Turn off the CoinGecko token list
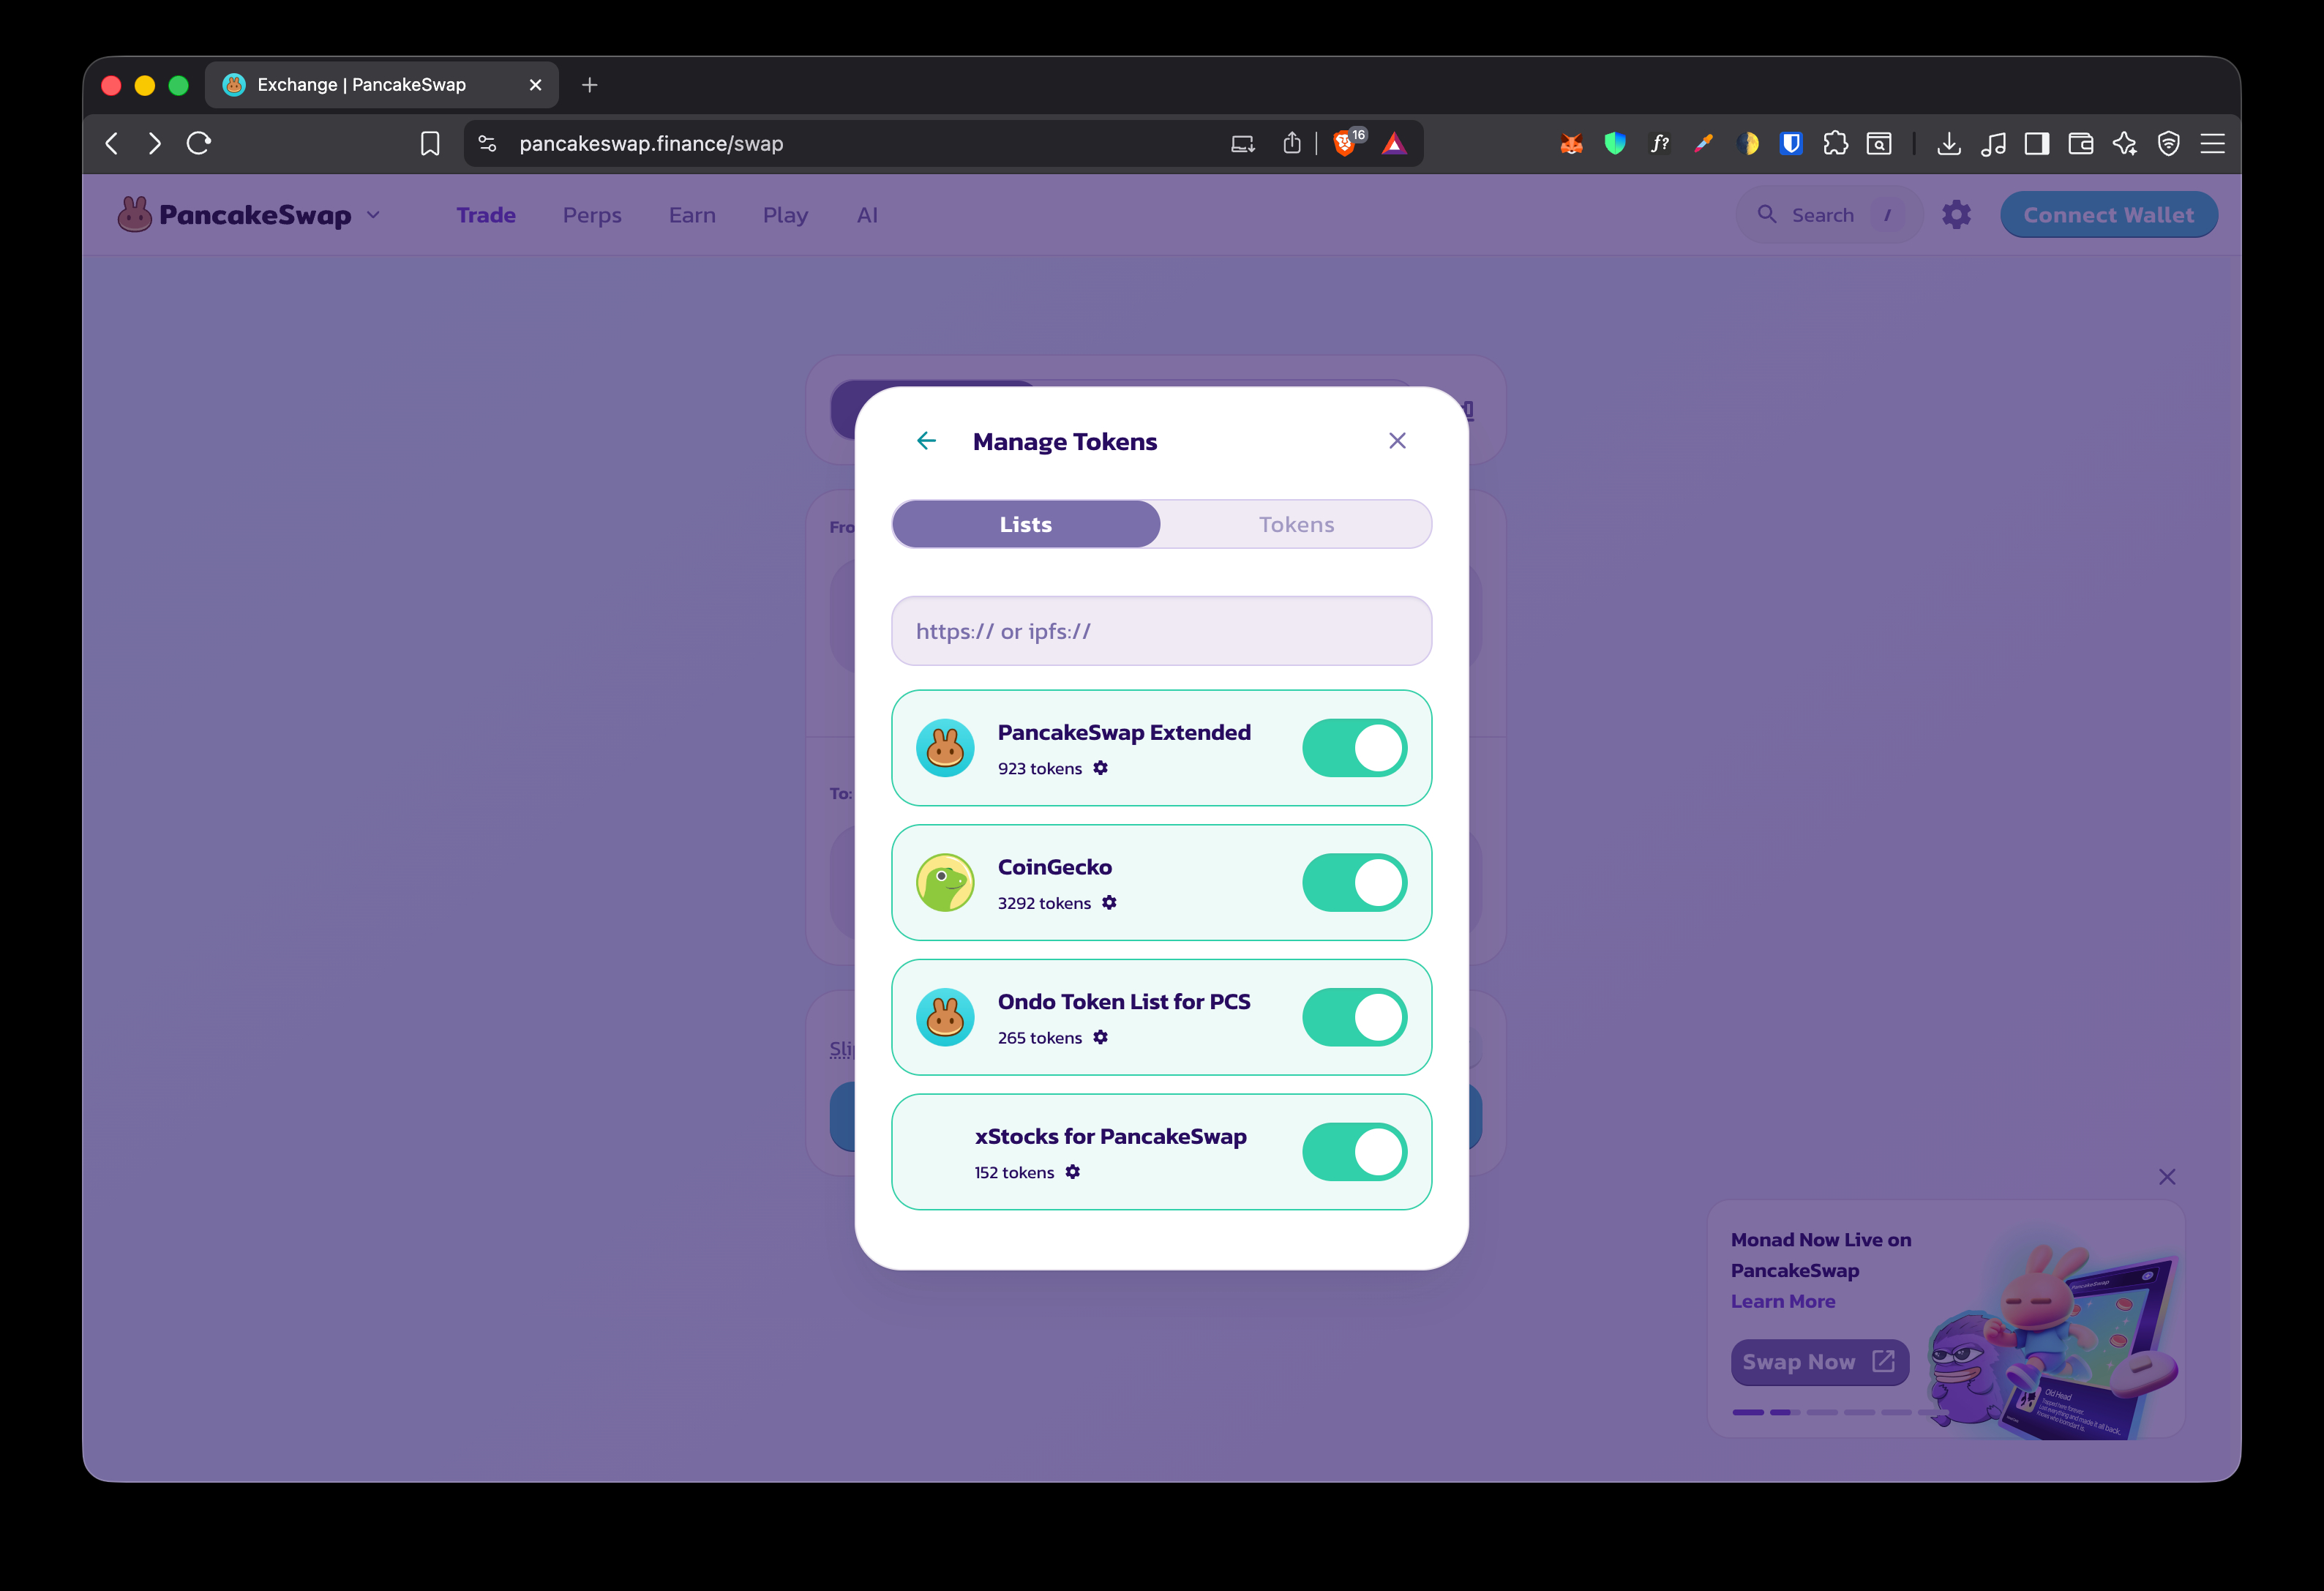Viewport: 2324px width, 1591px height. 1355,883
